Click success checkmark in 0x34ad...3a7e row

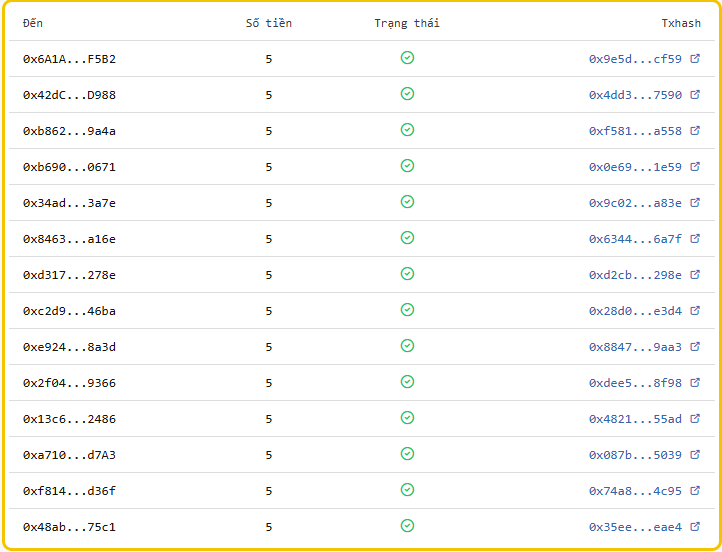pos(407,202)
